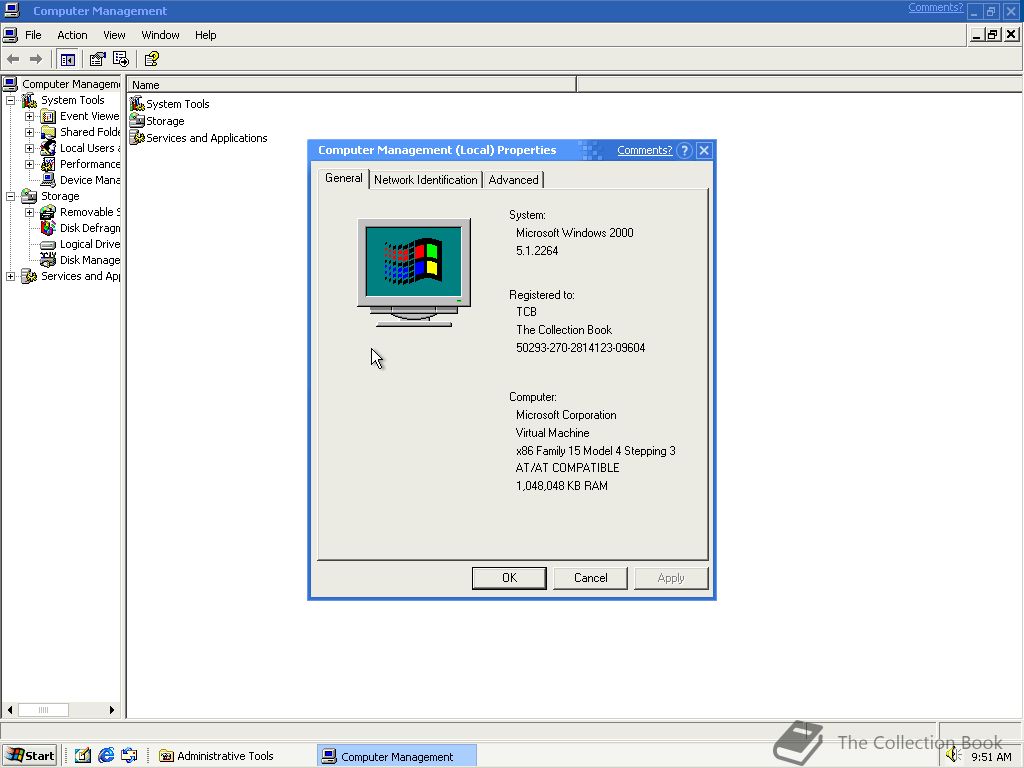Select Performance Logs icon in tree
The image size is (1024, 768).
coord(48,165)
